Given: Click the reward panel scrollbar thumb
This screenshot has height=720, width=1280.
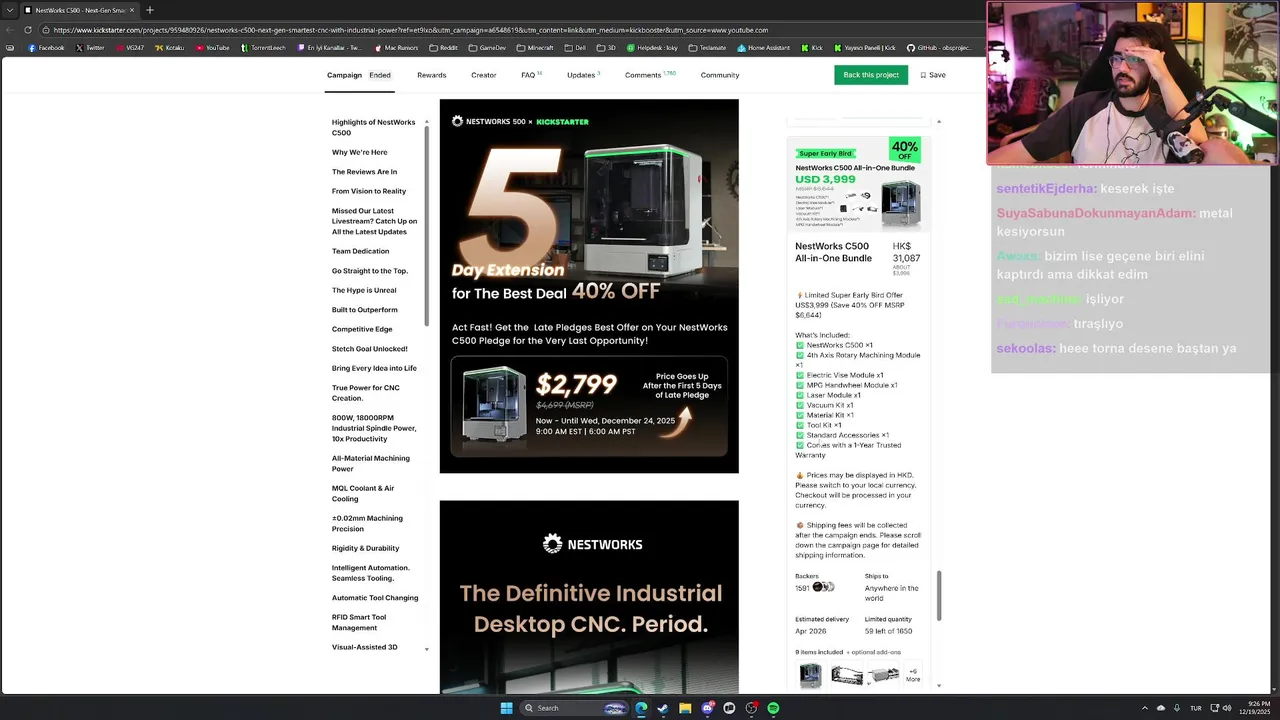Looking at the screenshot, I should pos(938,596).
